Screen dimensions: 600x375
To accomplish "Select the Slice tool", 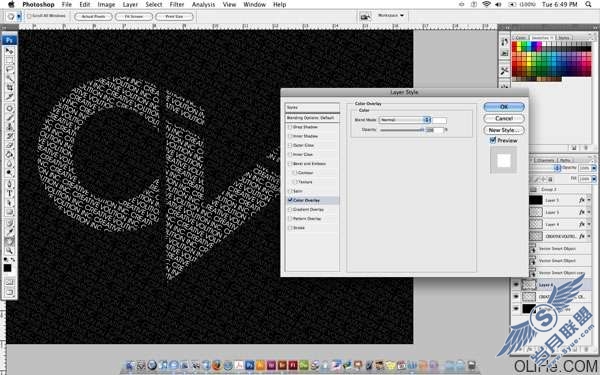I will (9, 97).
